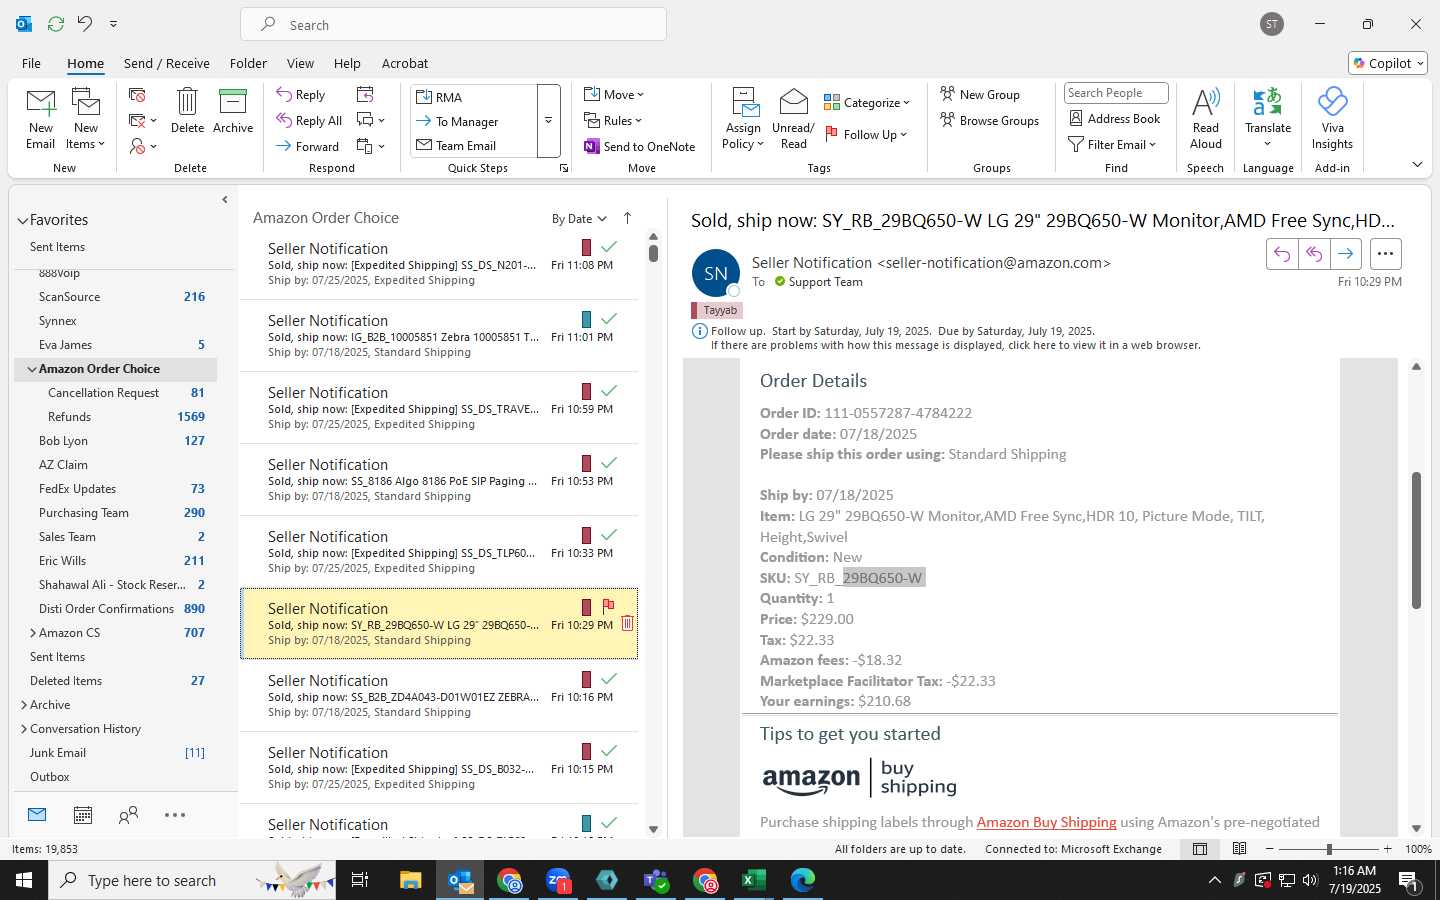This screenshot has width=1440, height=900.
Task: Click the Send/Receive sync icon in title bar
Action: coord(56,23)
